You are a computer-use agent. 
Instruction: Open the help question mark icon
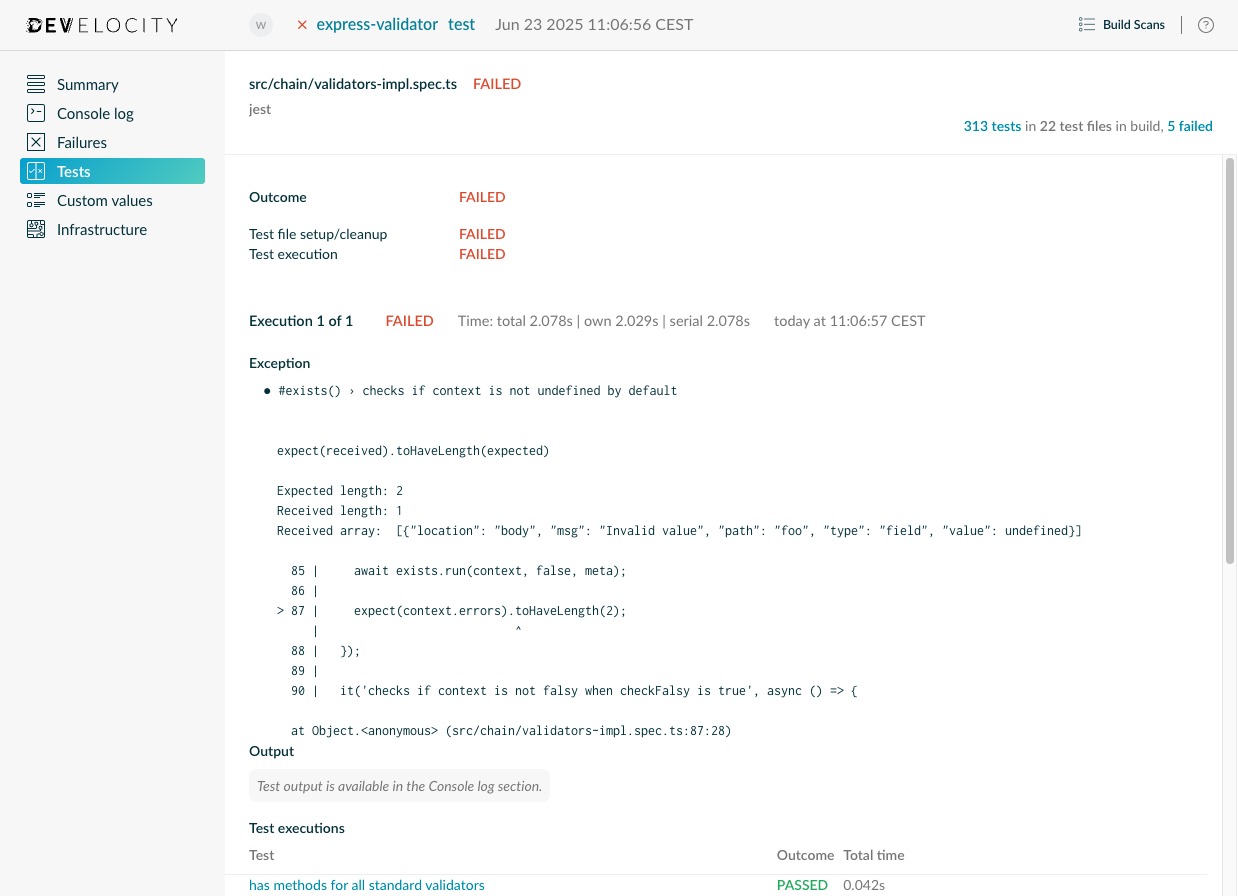click(1205, 25)
